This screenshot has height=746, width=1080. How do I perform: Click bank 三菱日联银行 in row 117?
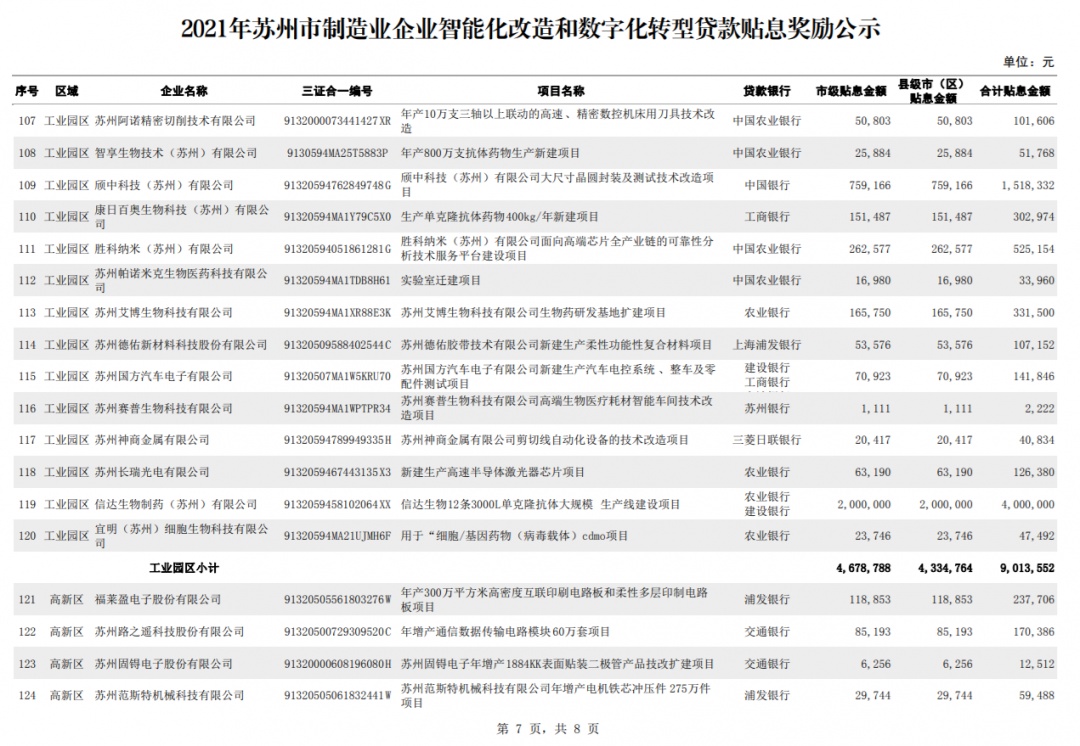[767, 440]
